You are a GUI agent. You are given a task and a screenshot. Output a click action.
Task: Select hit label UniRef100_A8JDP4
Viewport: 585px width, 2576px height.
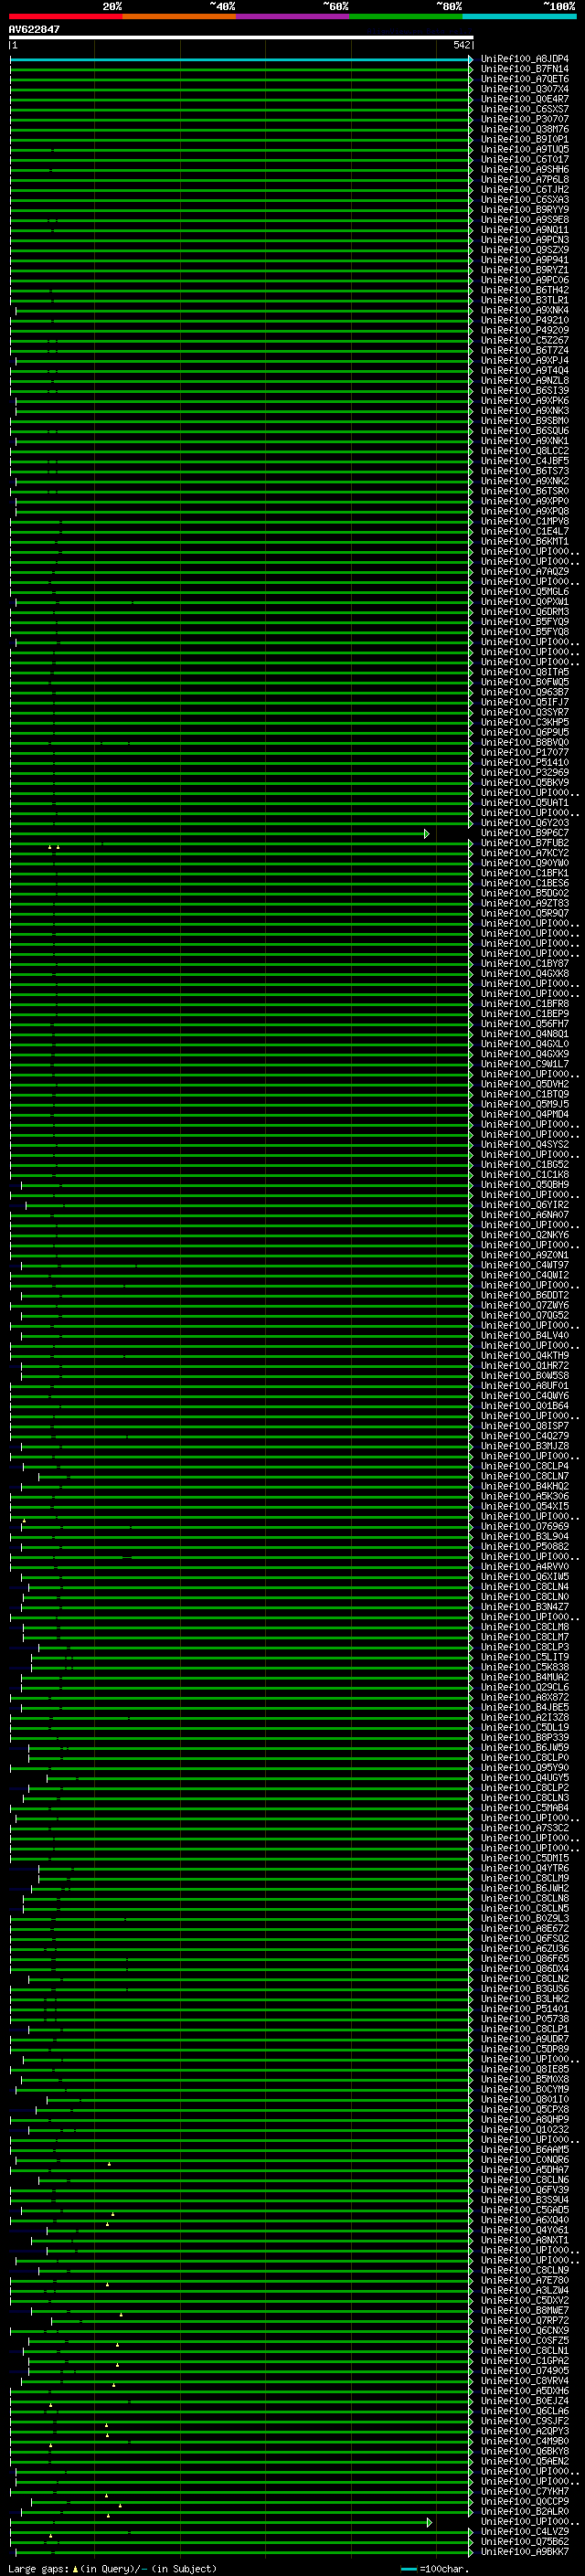(x=525, y=59)
